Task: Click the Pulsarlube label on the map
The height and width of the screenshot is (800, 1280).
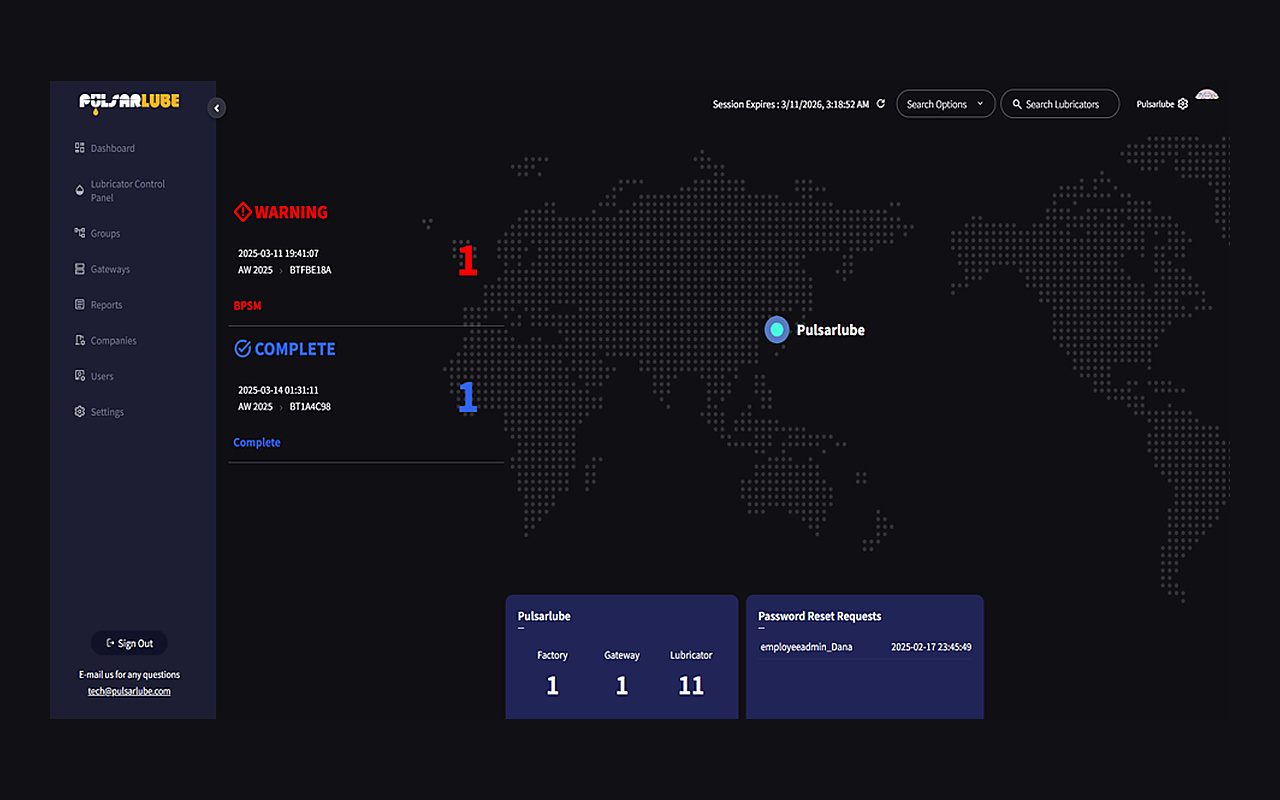Action: 831,330
